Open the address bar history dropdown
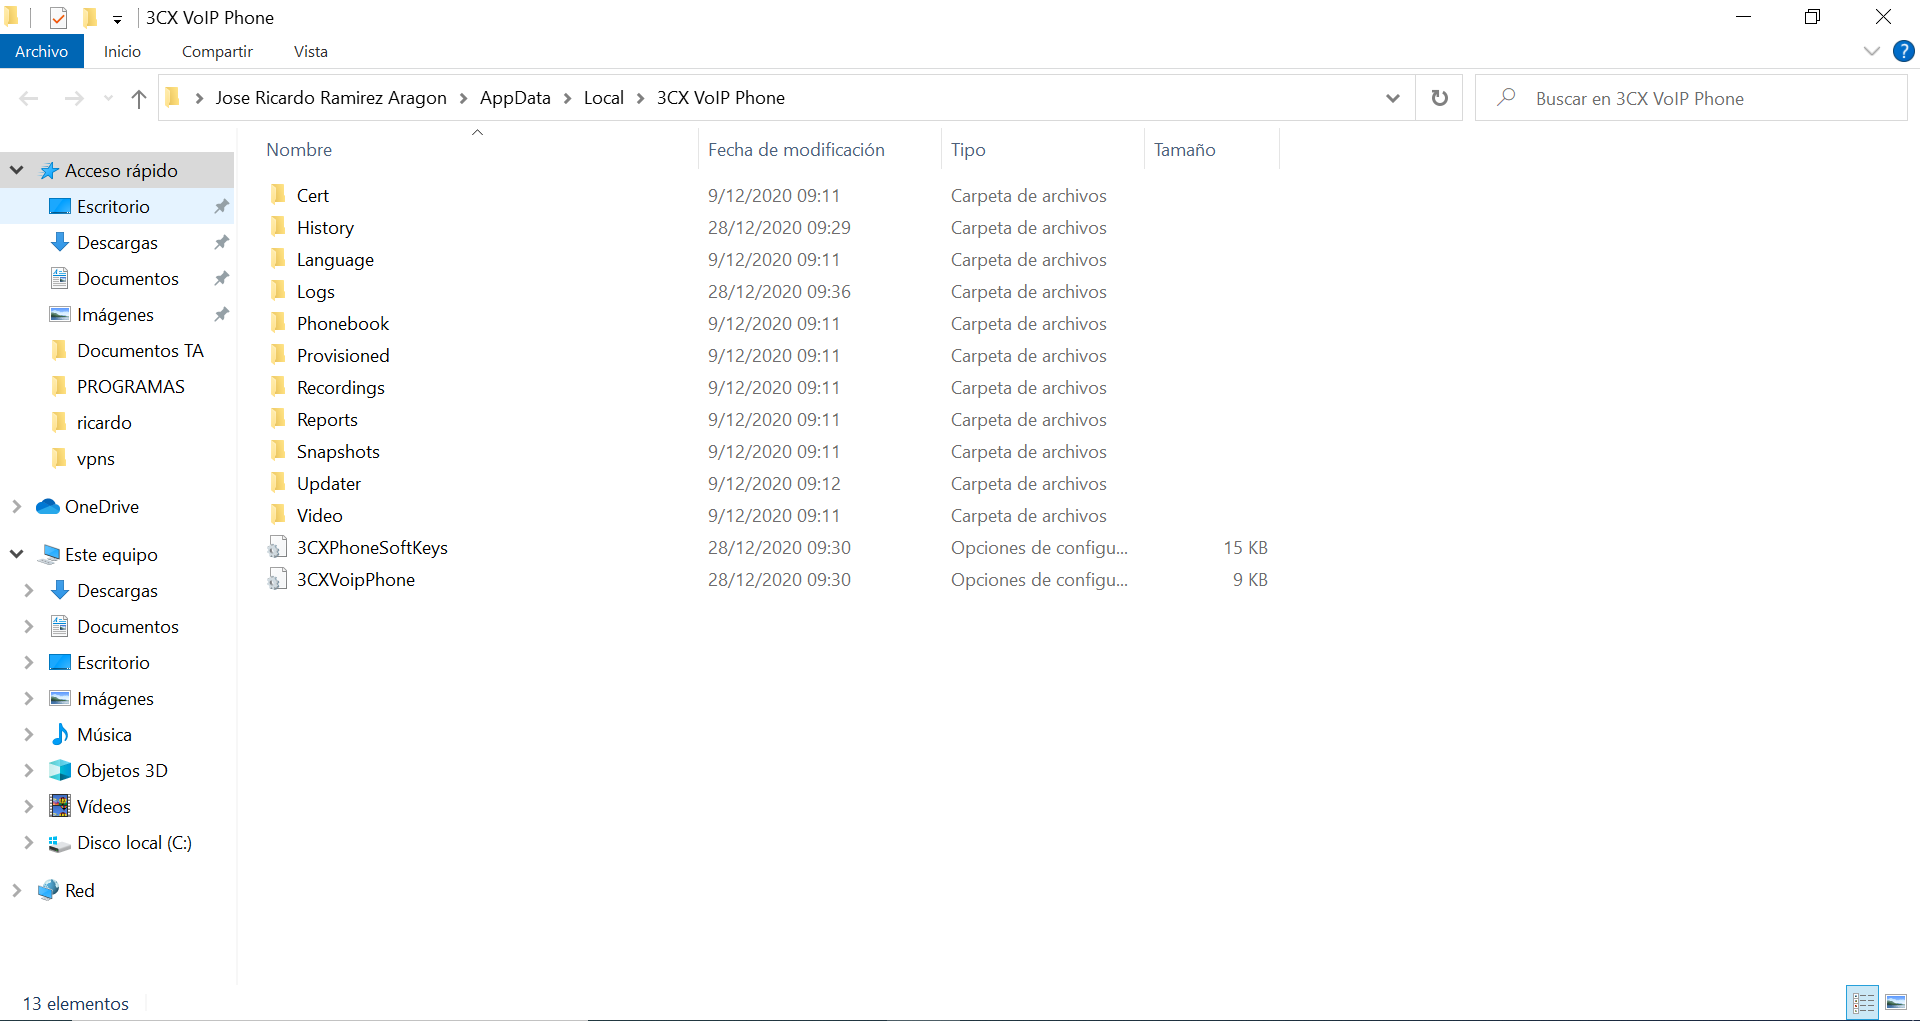 (1393, 98)
